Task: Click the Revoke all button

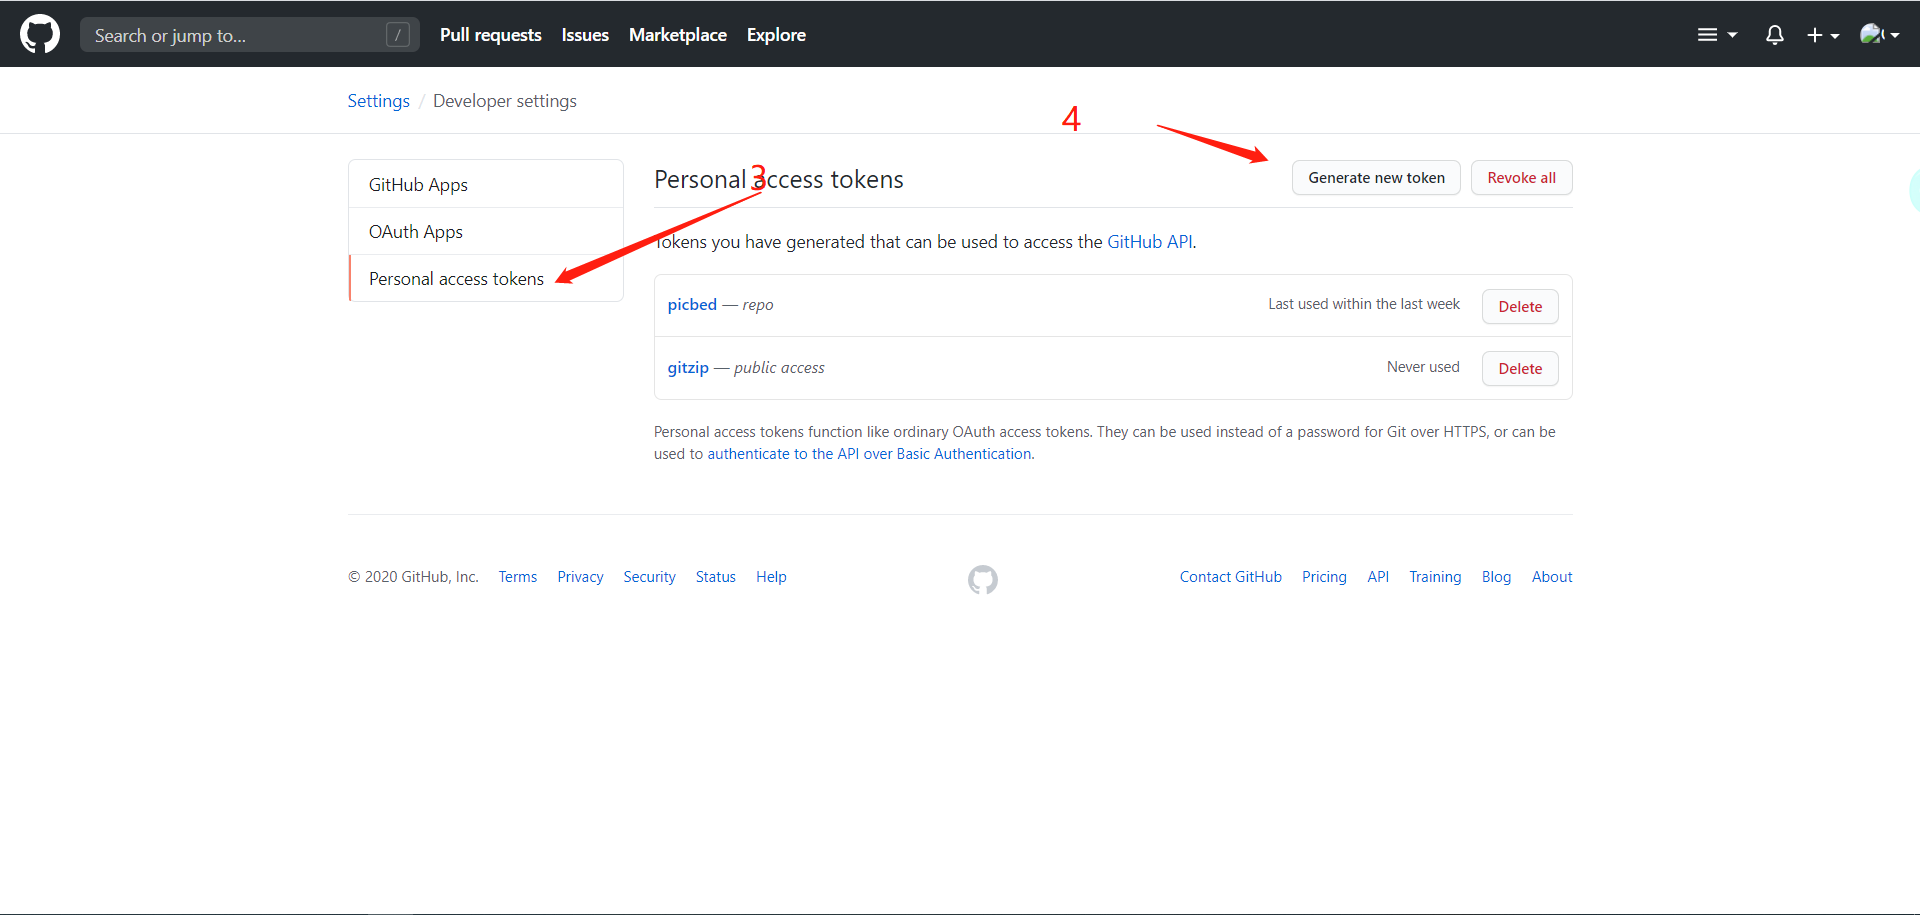Action: click(1521, 178)
